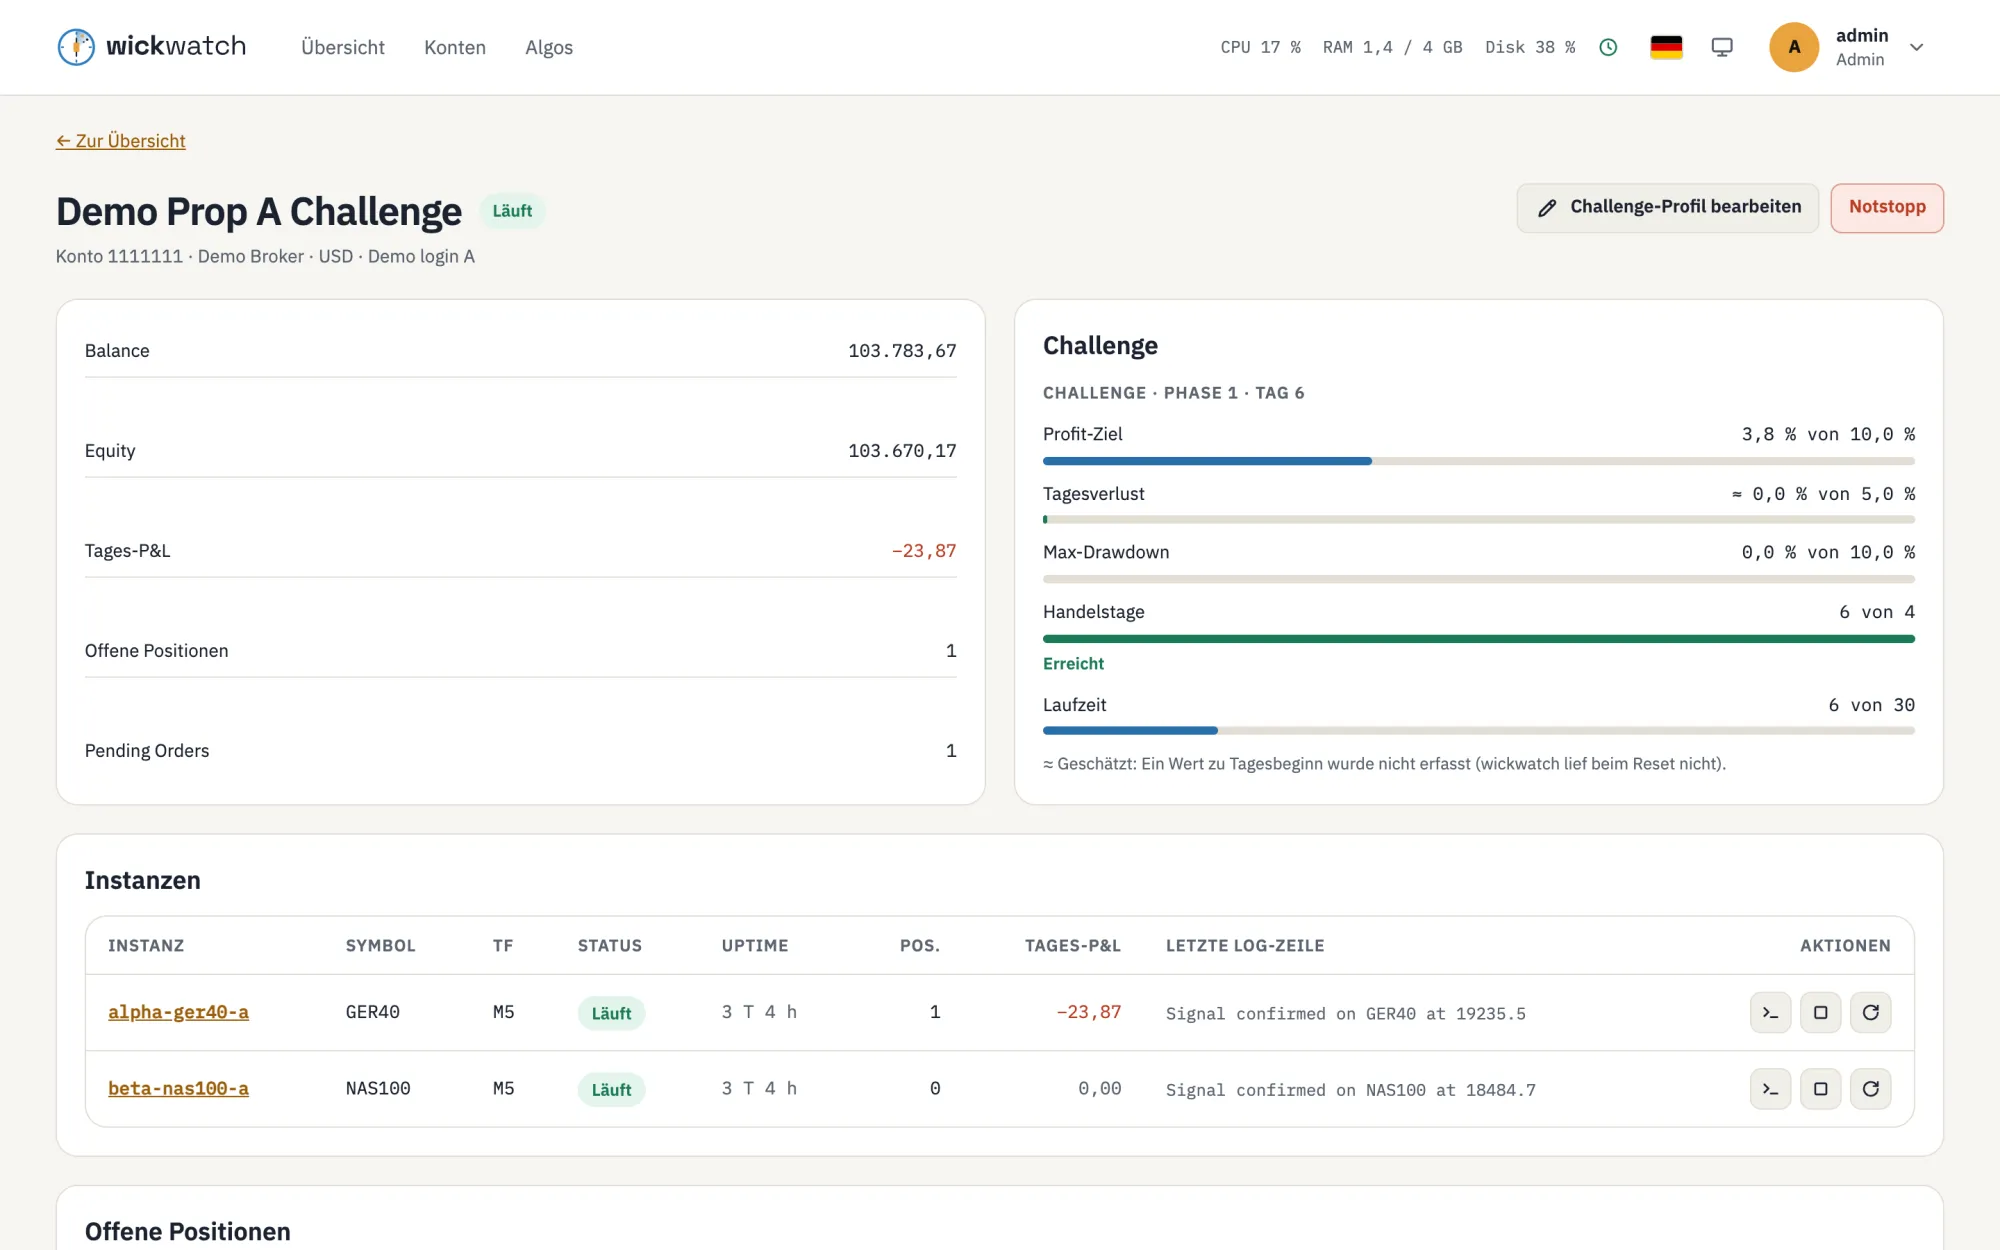
Task: Click the Pending Orders row label
Action: click(147, 751)
